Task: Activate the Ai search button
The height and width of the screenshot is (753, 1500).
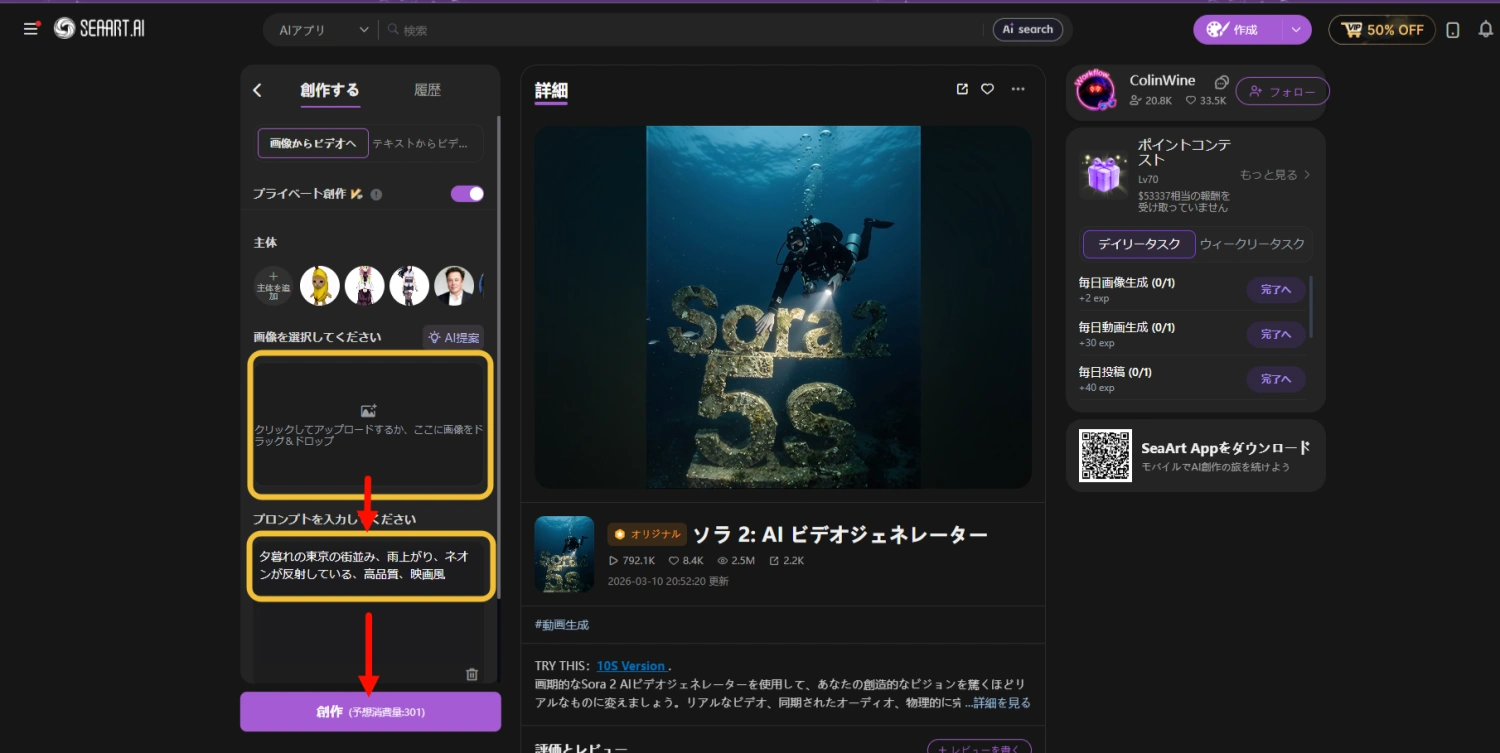Action: [1028, 29]
